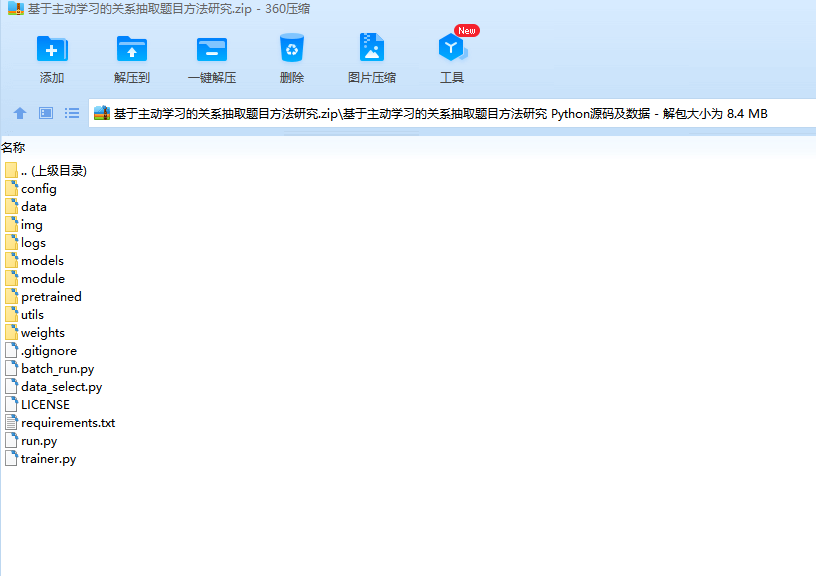The image size is (816, 576).
Task: Click the path address field
Action: [452, 113]
